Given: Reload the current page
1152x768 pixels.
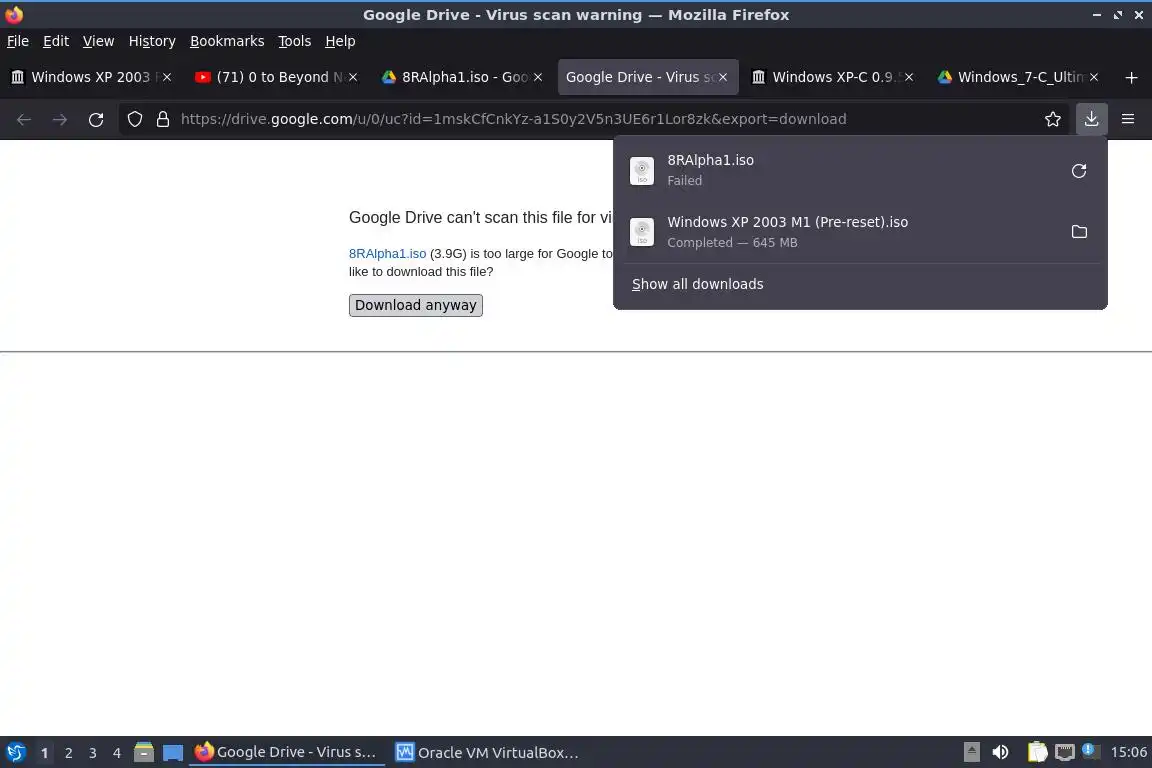Looking at the screenshot, I should pos(96,119).
